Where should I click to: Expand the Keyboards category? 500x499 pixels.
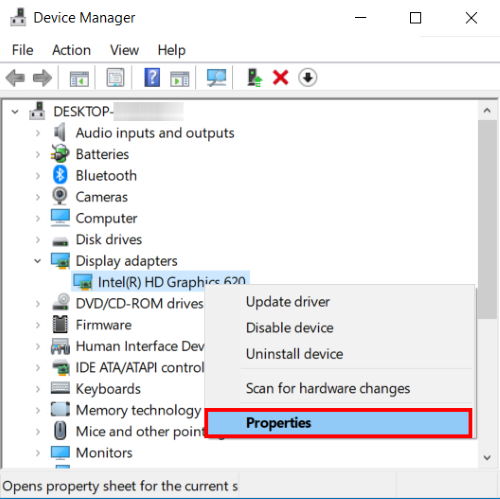click(x=38, y=389)
